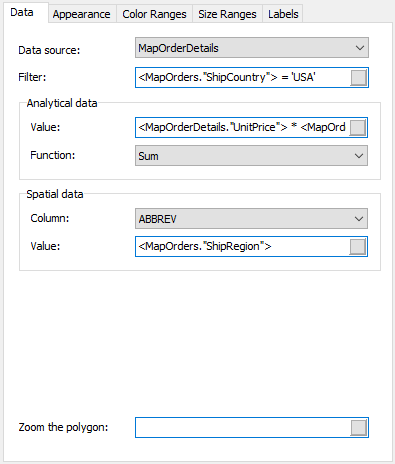The image size is (395, 464).
Task: Click the 'Analytical data' group title
Action: pyautogui.click(x=62, y=103)
